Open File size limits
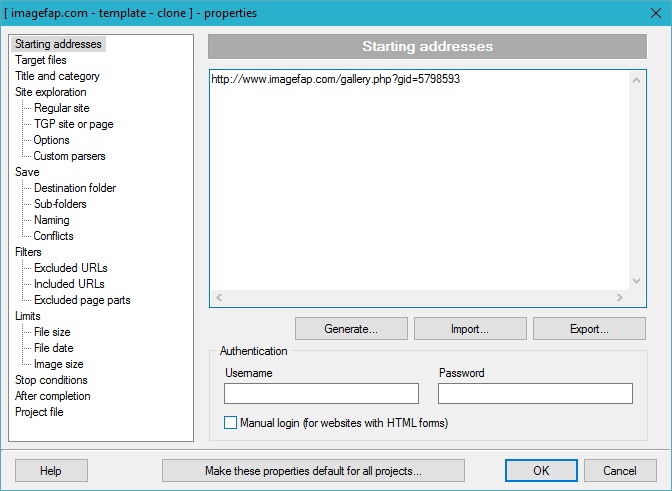Image resolution: width=672 pixels, height=491 pixels. pyautogui.click(x=52, y=332)
